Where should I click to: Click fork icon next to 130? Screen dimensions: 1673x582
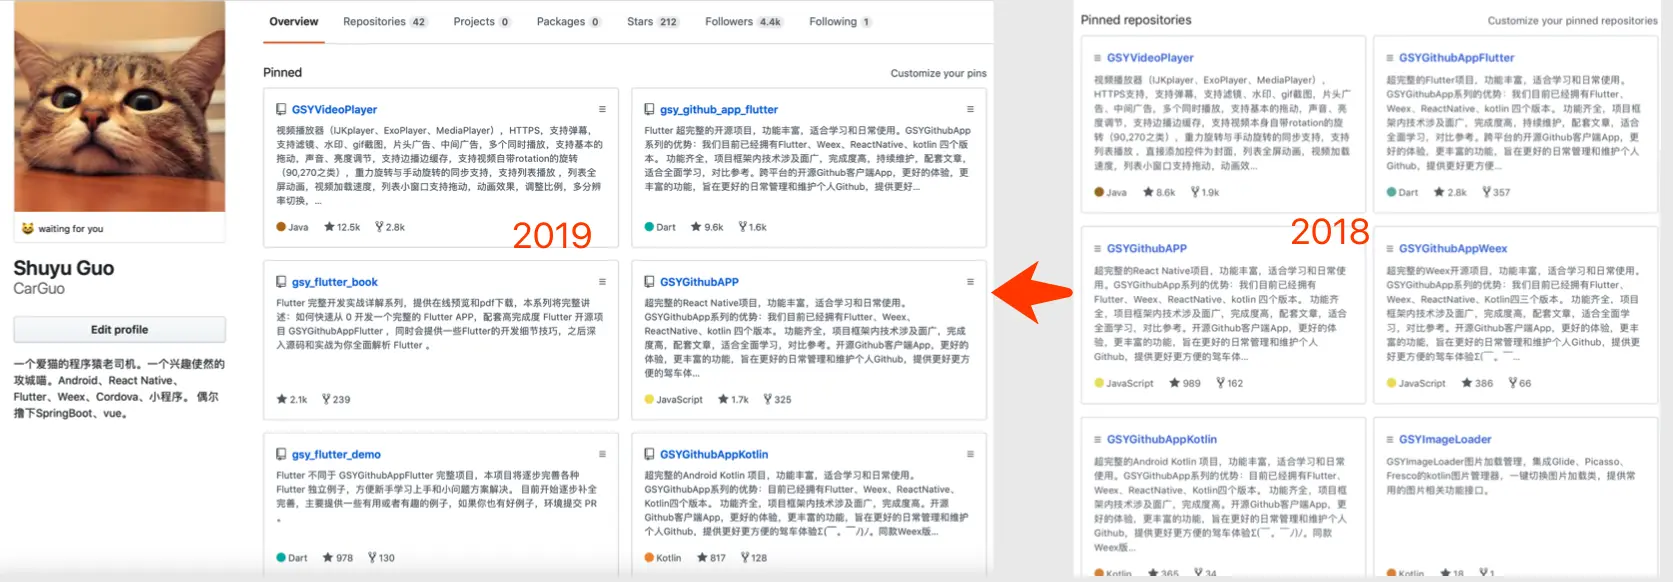[x=372, y=558]
